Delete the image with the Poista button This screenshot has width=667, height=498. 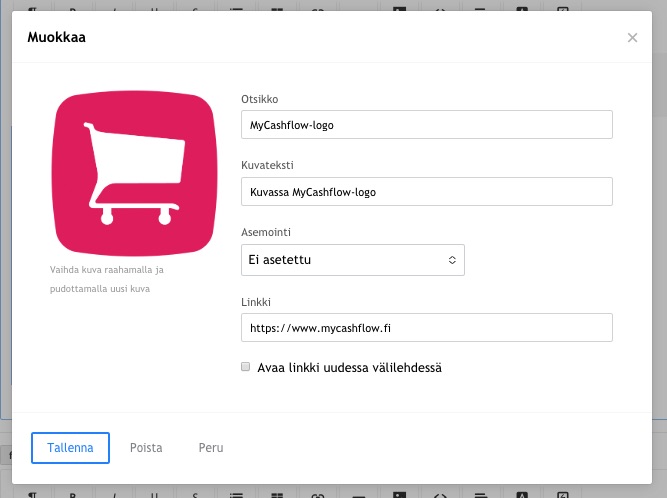point(146,448)
